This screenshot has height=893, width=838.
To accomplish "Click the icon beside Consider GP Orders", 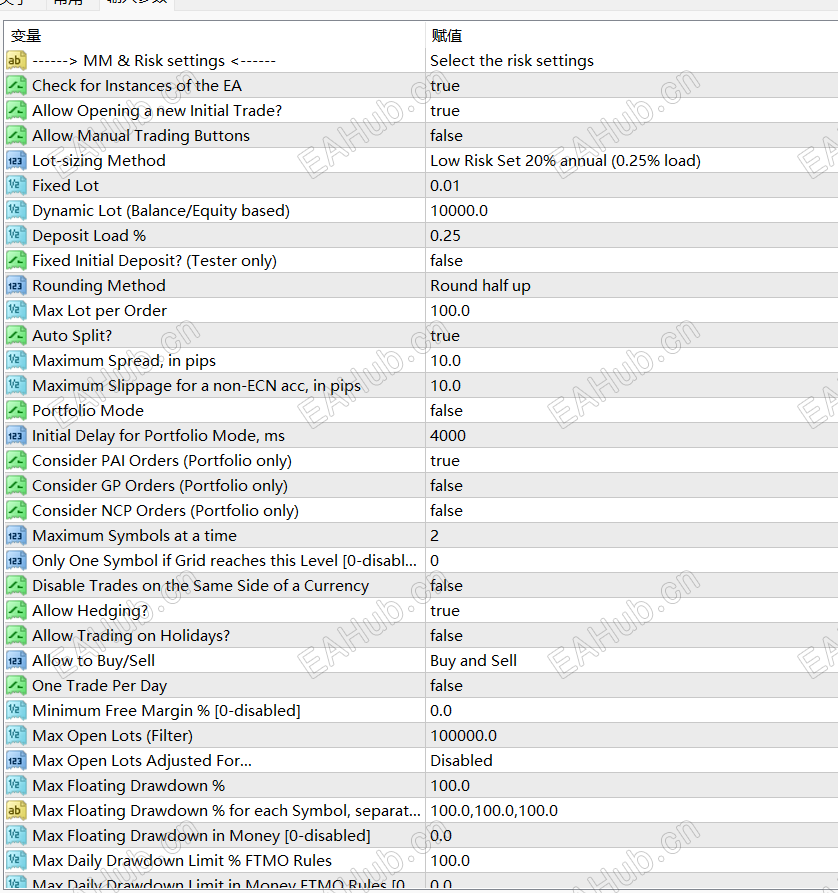I will point(16,485).
